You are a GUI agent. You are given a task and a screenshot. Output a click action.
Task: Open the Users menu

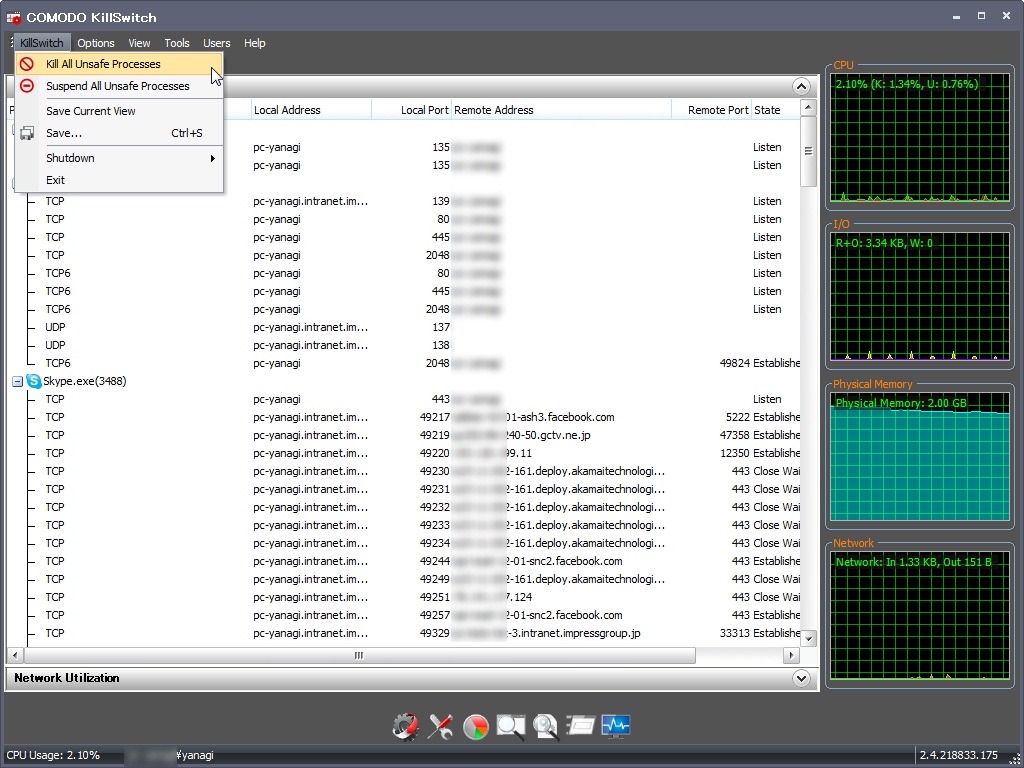click(x=216, y=43)
